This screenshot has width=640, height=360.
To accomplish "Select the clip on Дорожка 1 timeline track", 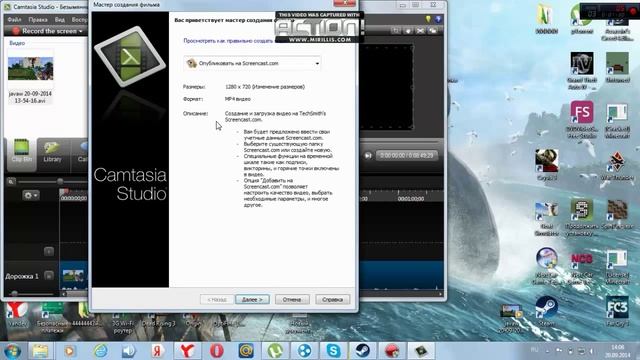I will tap(73, 276).
